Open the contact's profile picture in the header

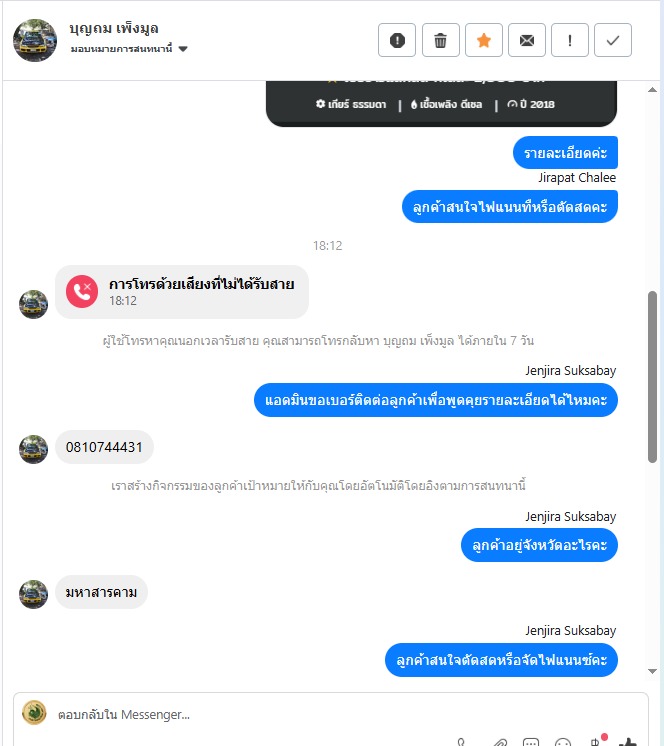[35, 40]
